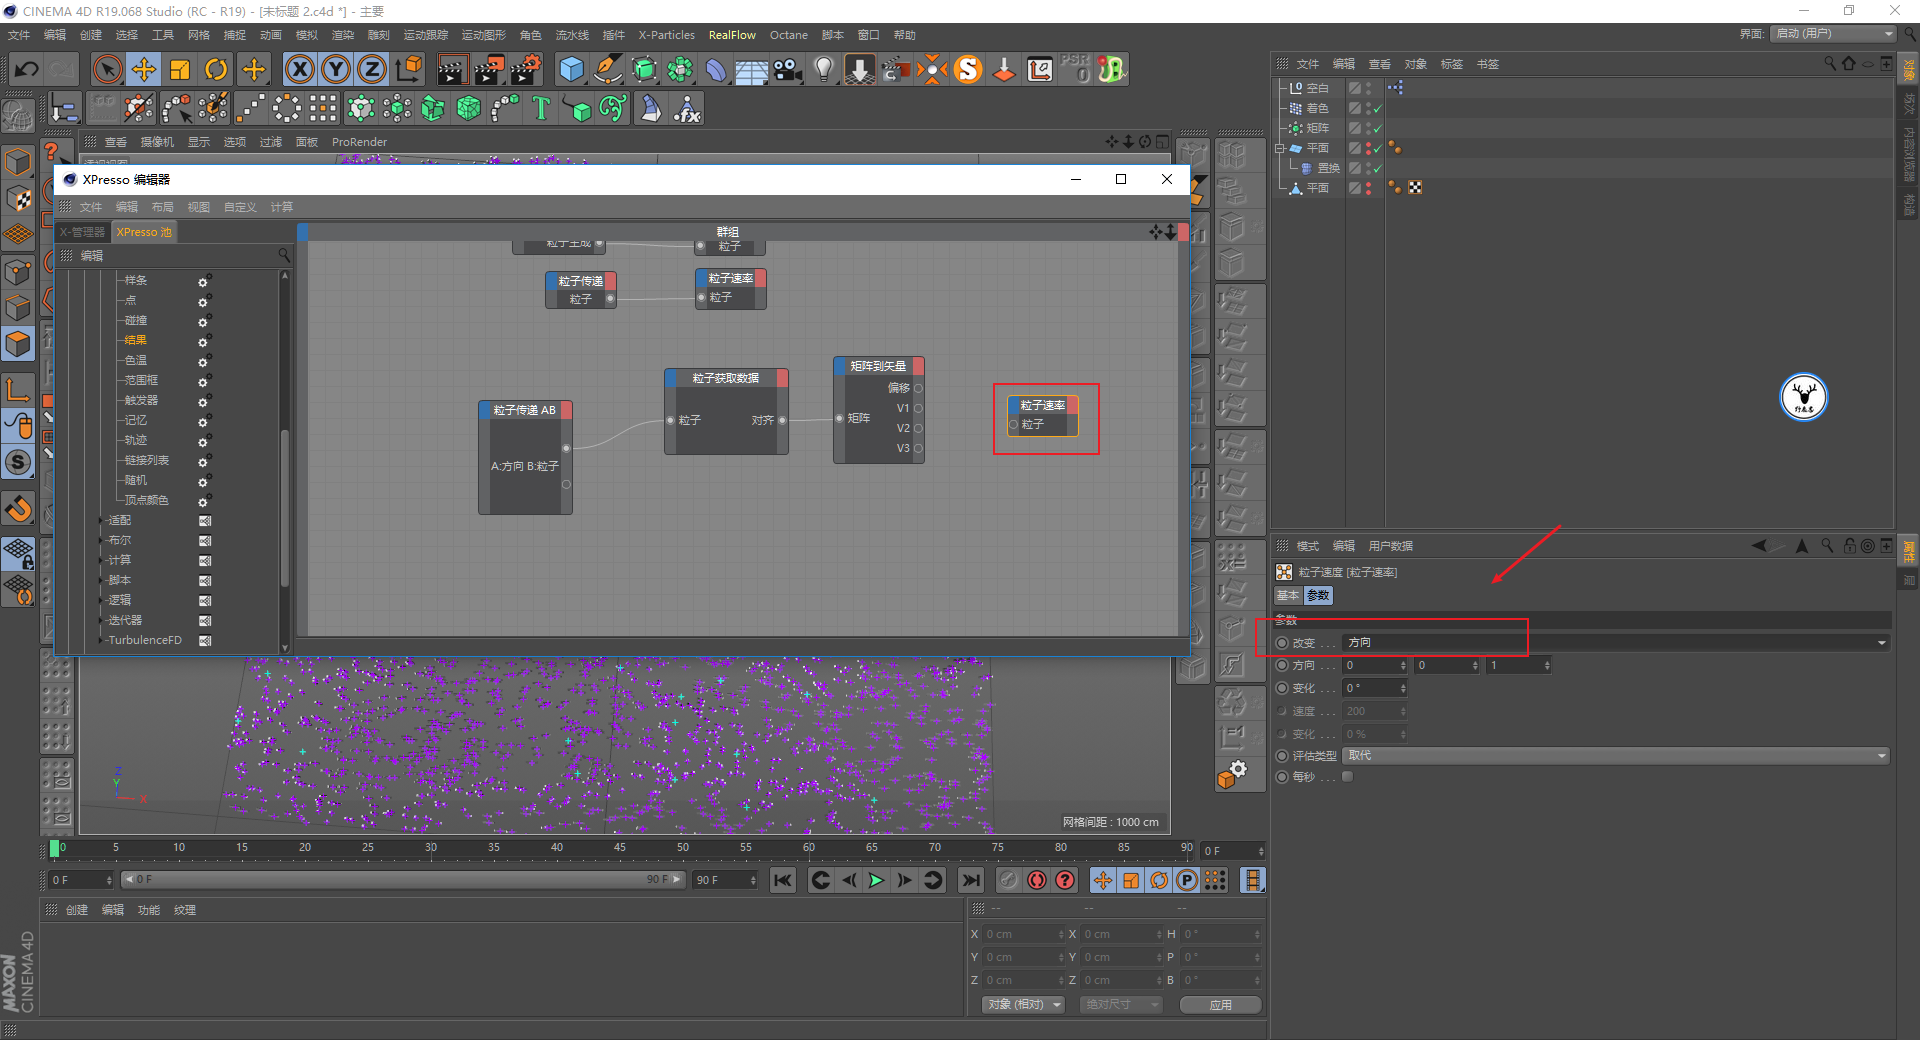This screenshot has height=1040, width=1920.
Task: Select the 粒子传递 AB node
Action: pyautogui.click(x=525, y=457)
